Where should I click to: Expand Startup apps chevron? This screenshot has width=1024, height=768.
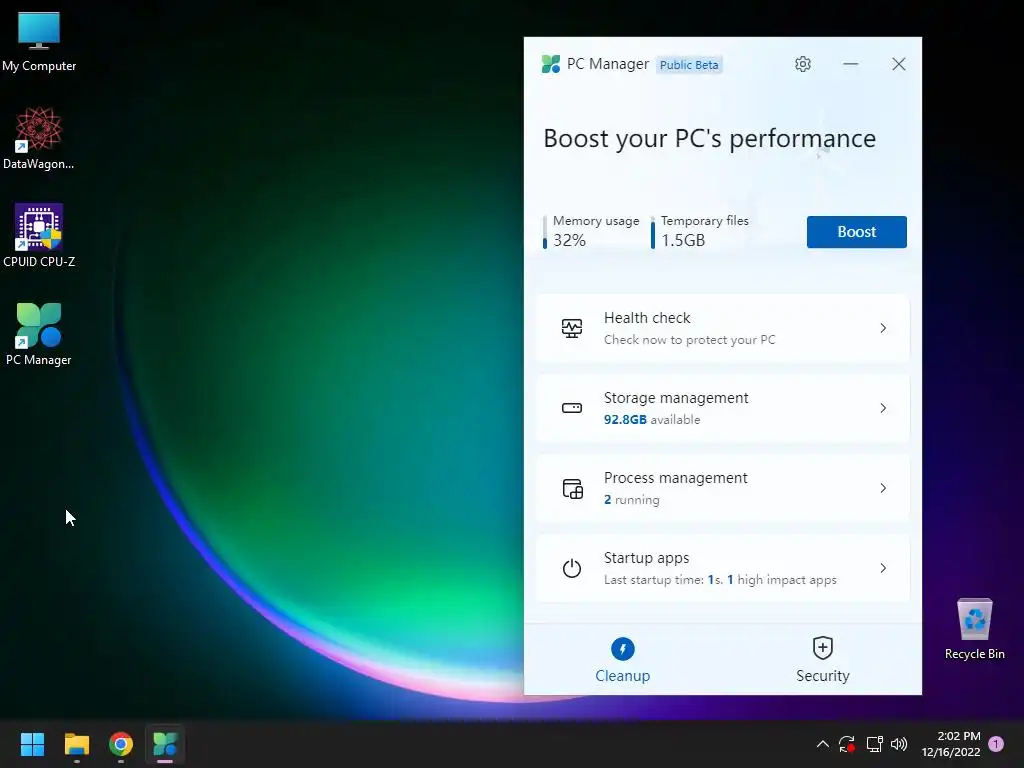pyautogui.click(x=883, y=568)
